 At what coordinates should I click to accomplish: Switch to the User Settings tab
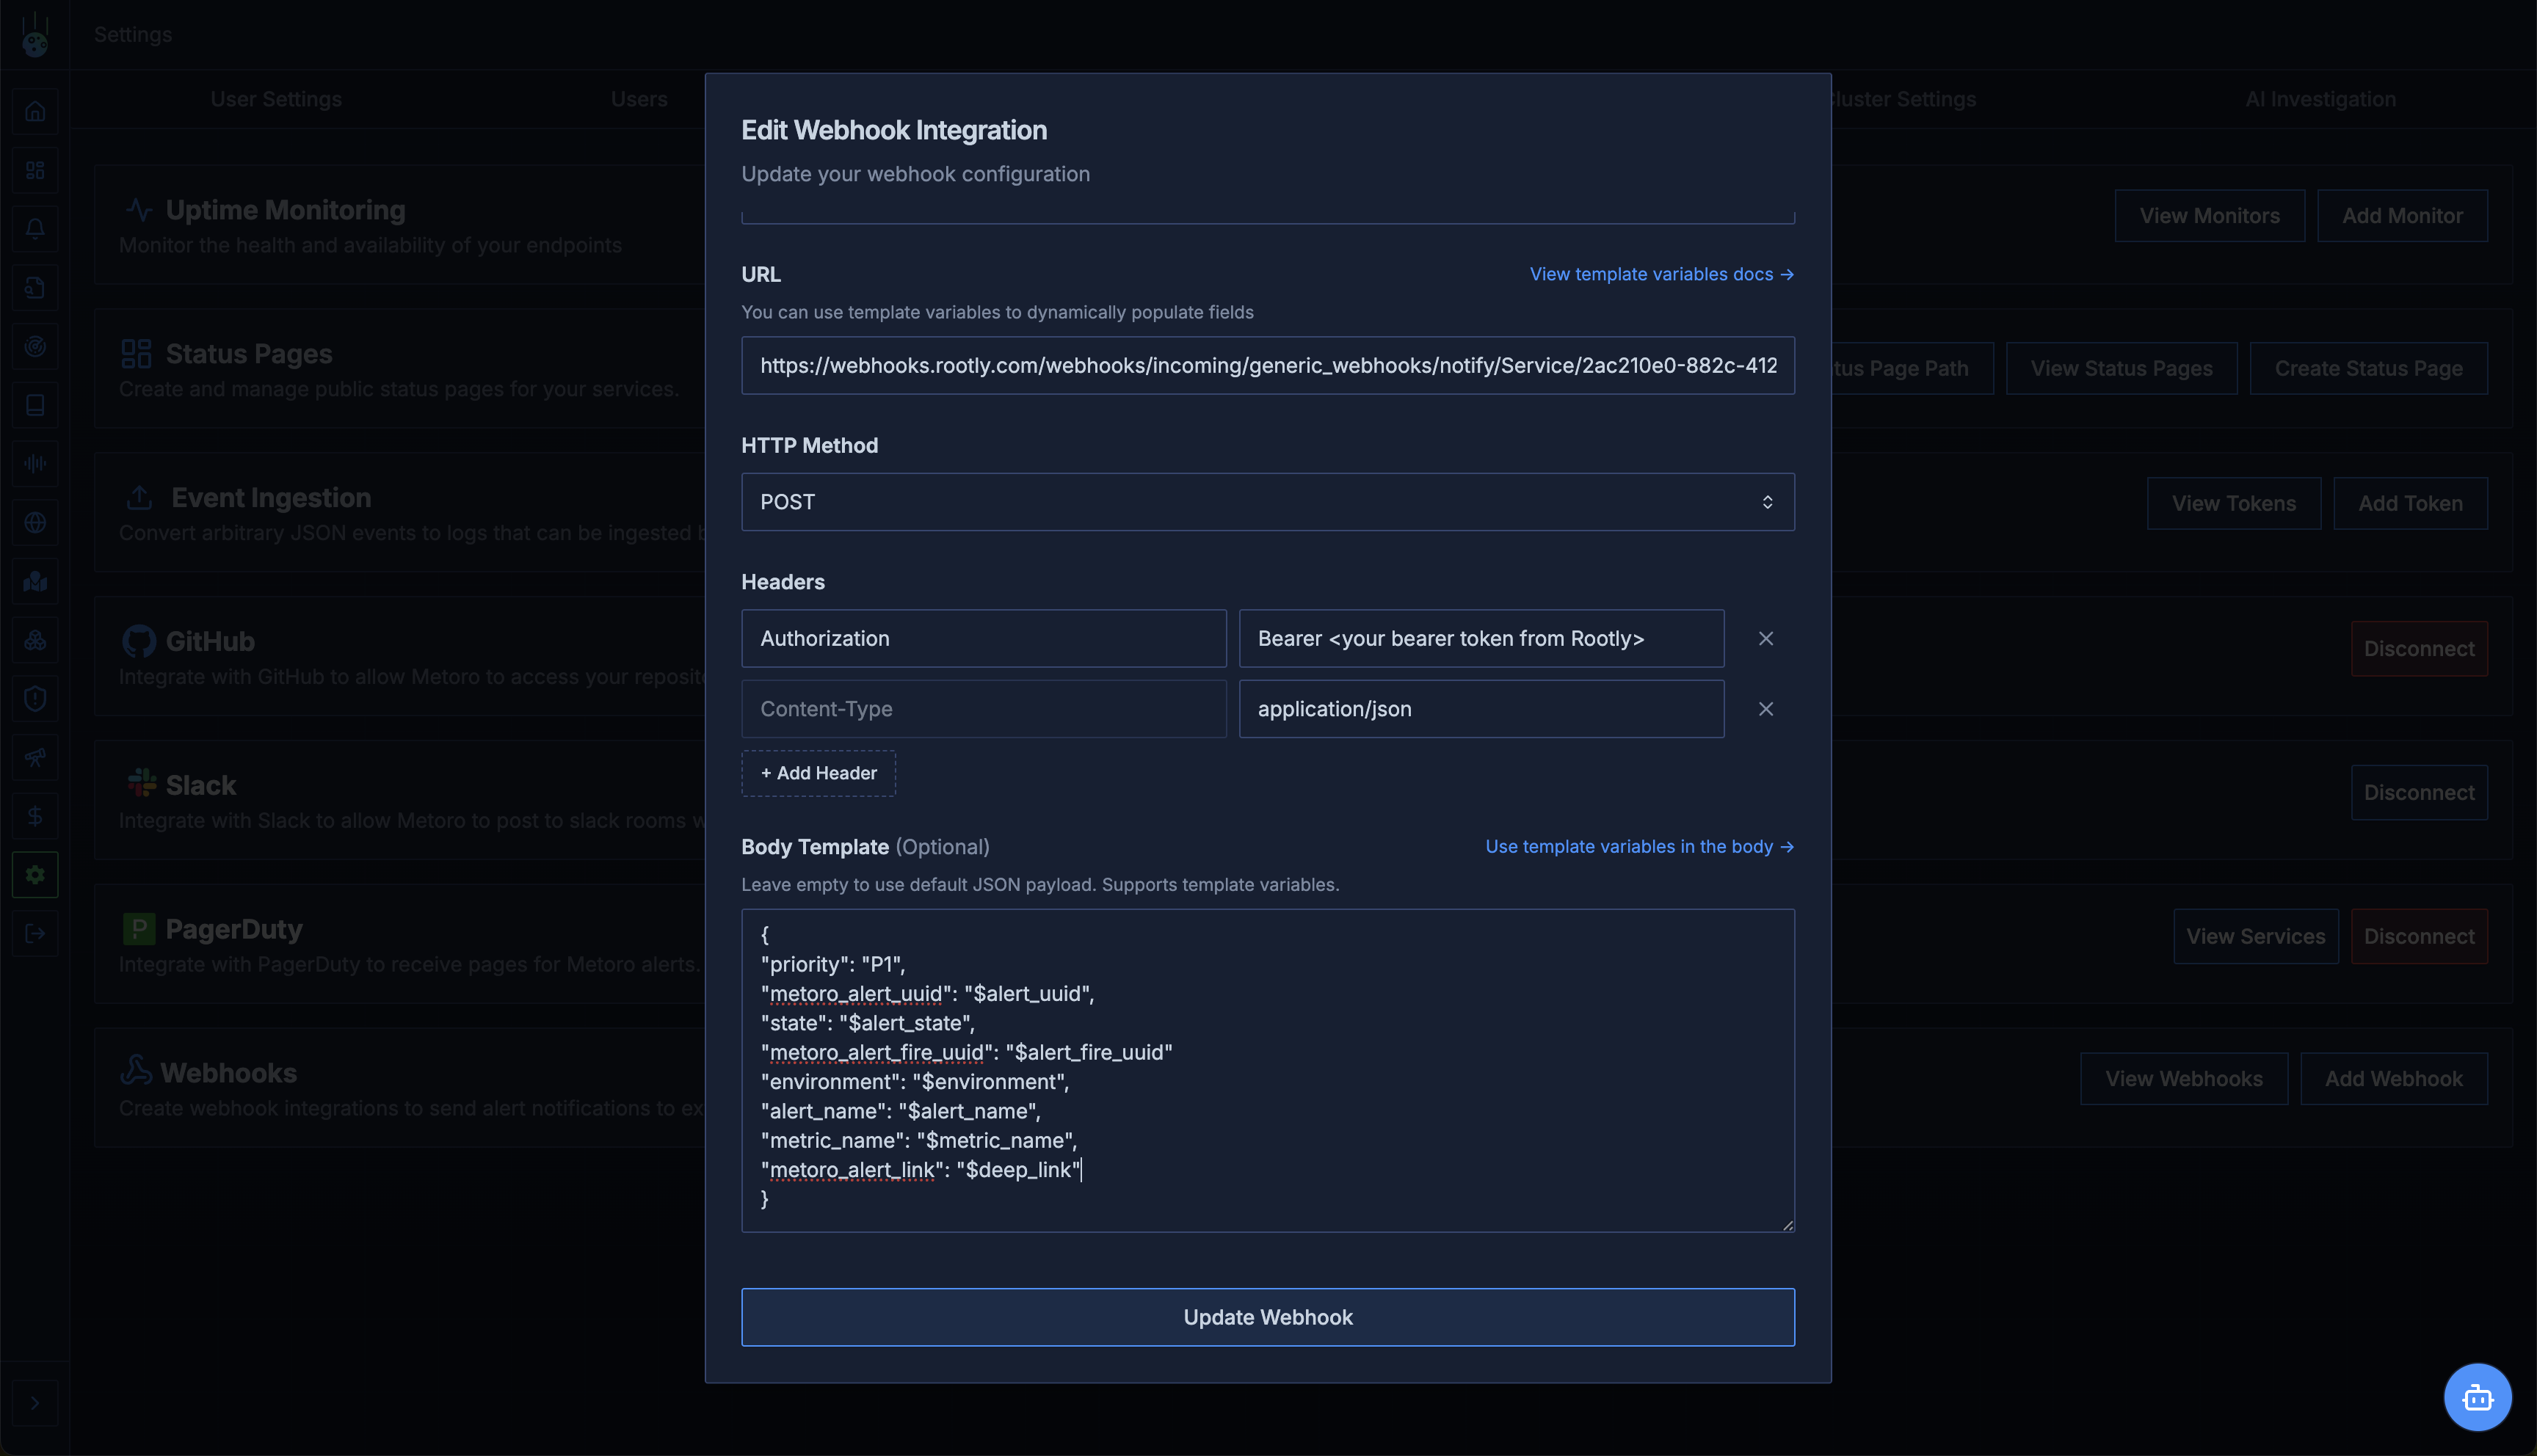coord(276,99)
